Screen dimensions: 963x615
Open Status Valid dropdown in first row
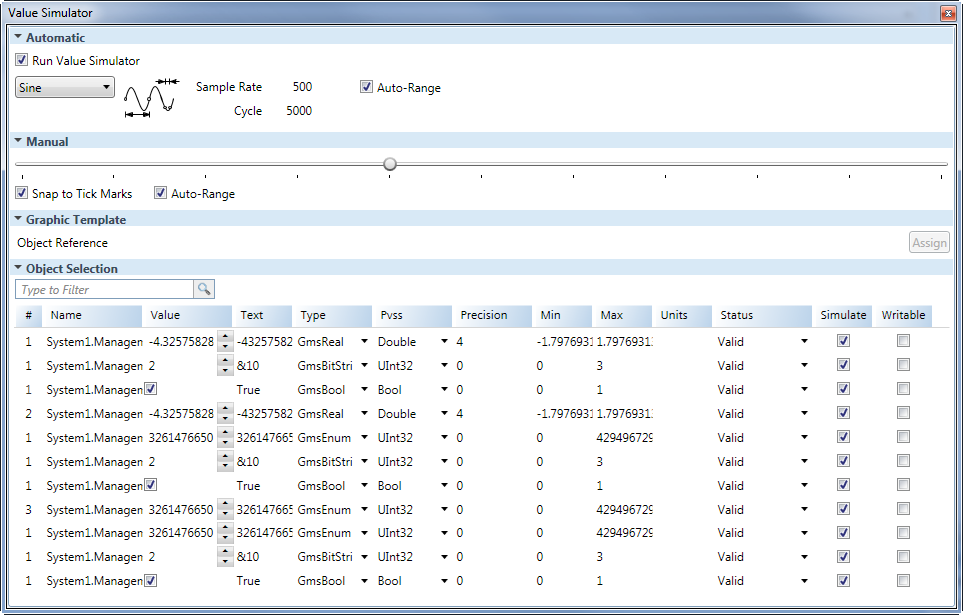(x=803, y=341)
